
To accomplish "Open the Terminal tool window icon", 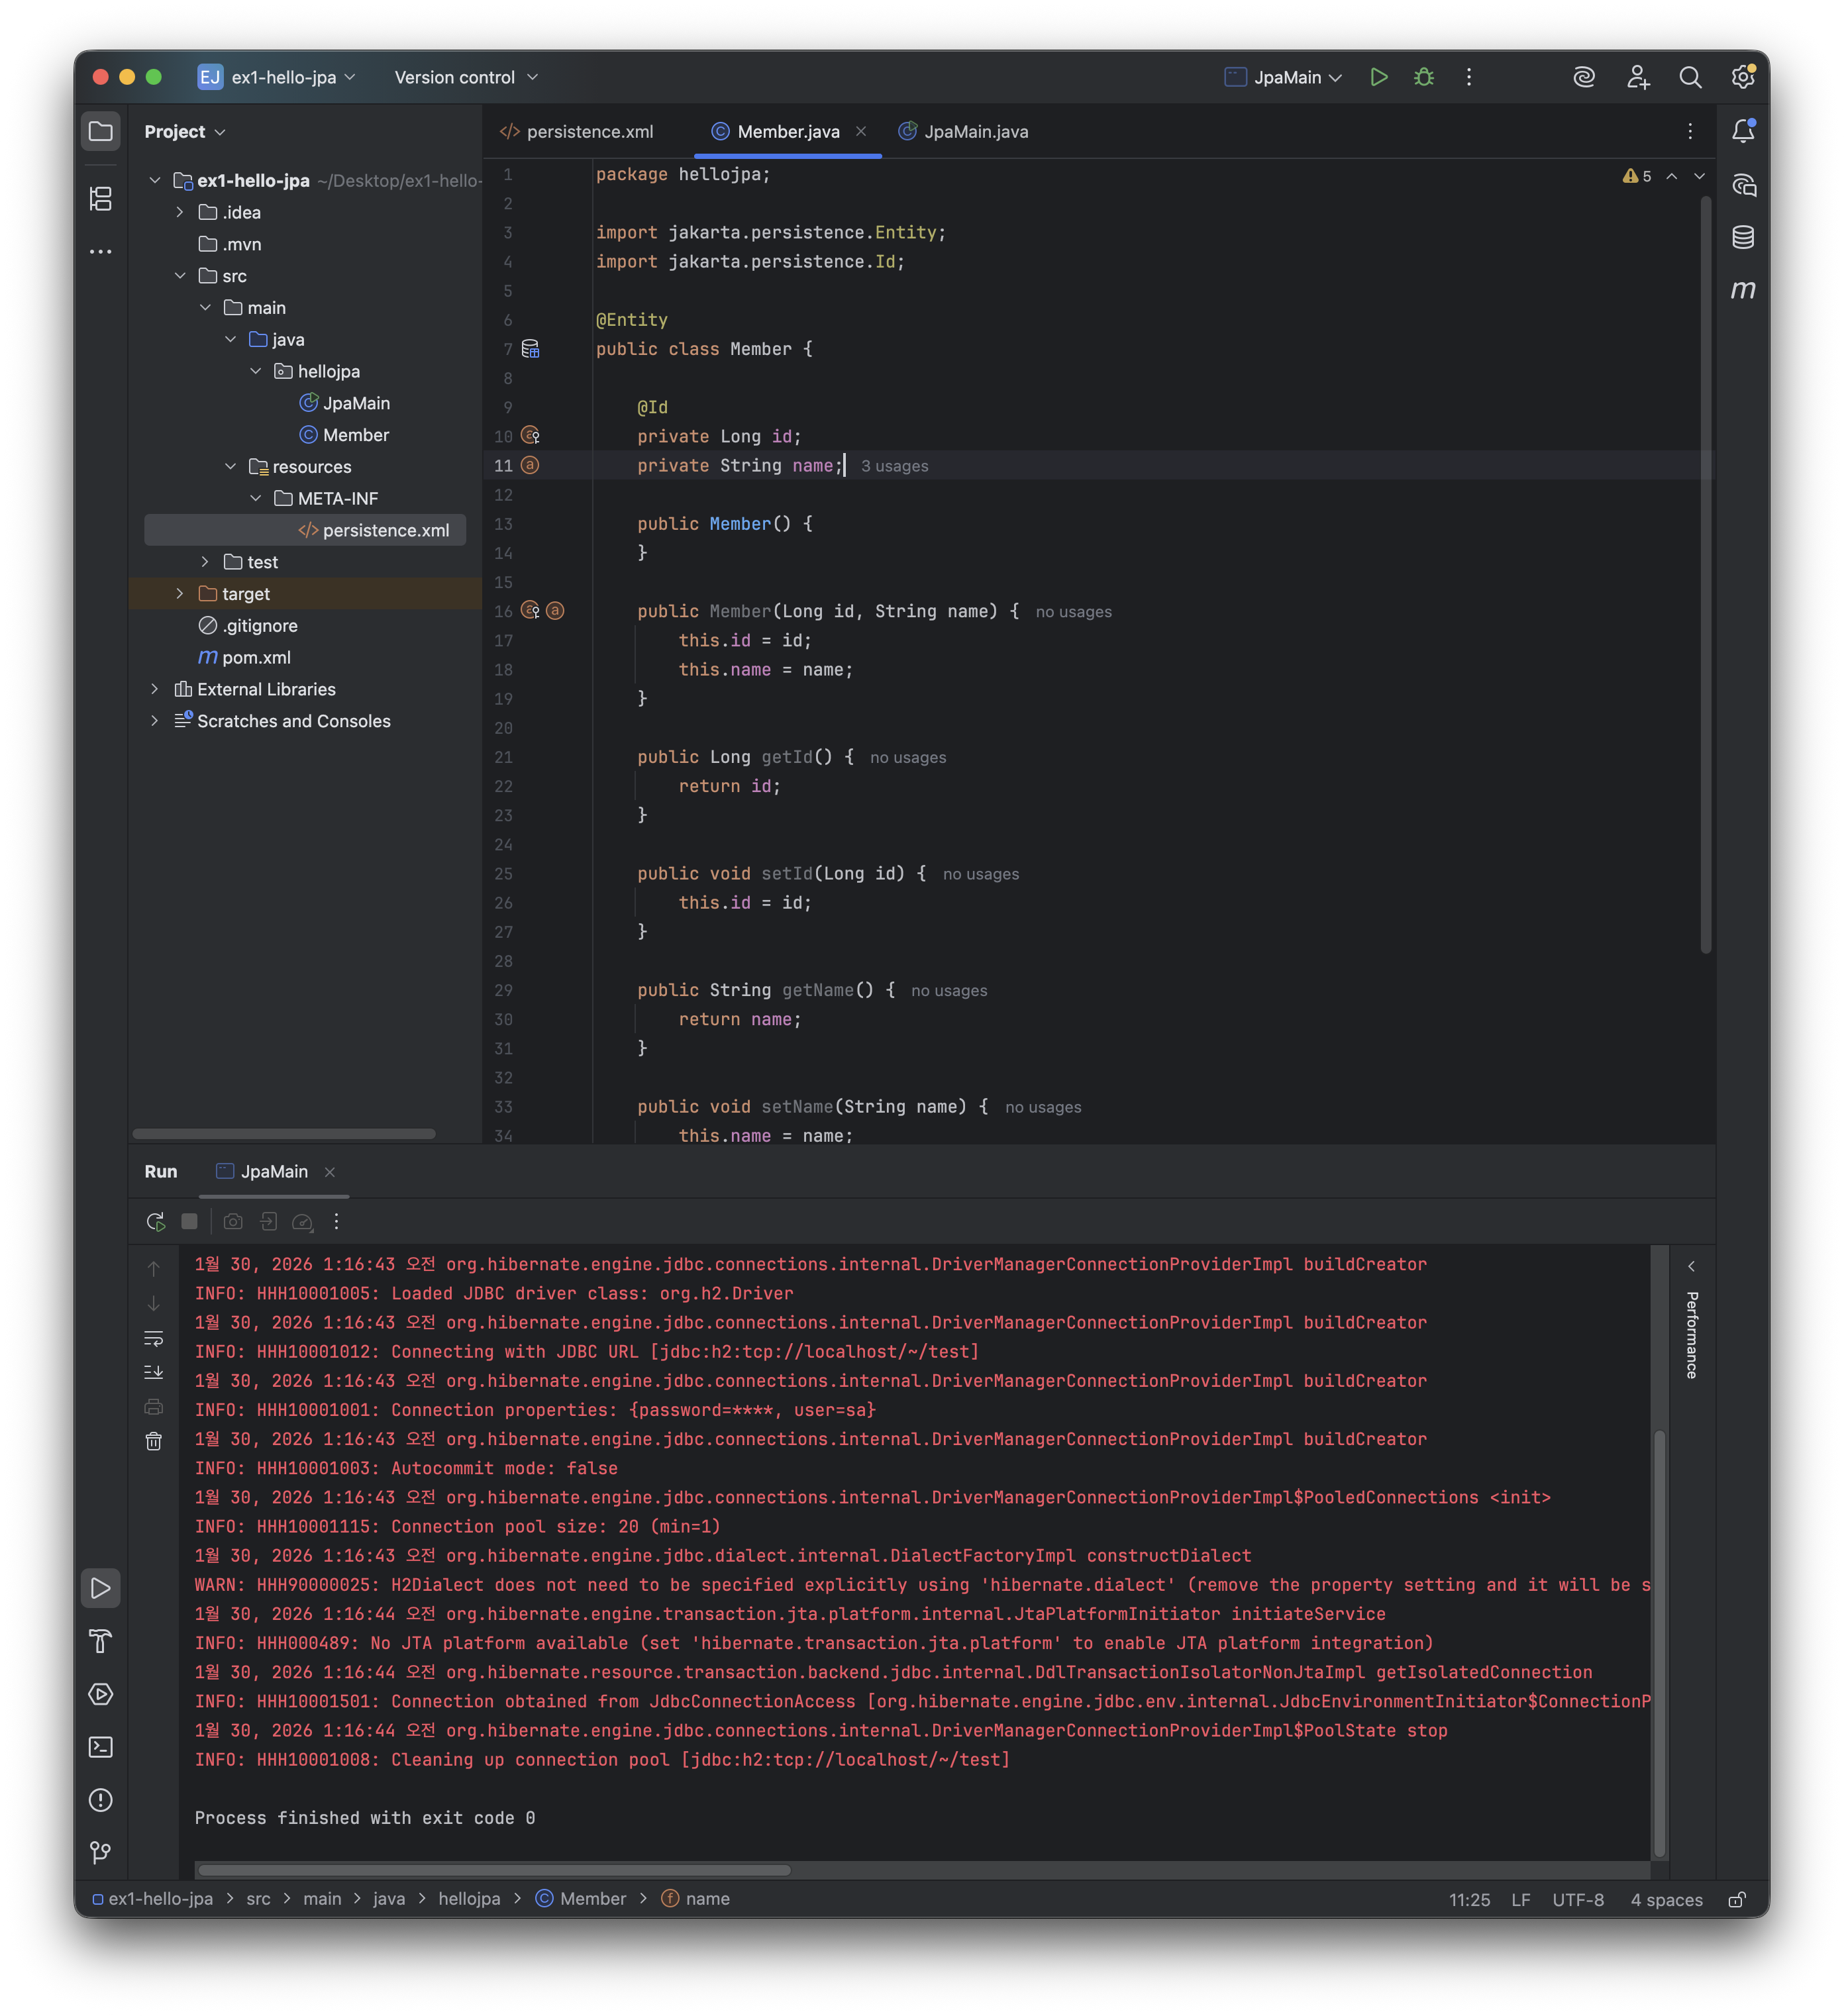I will click(101, 1747).
